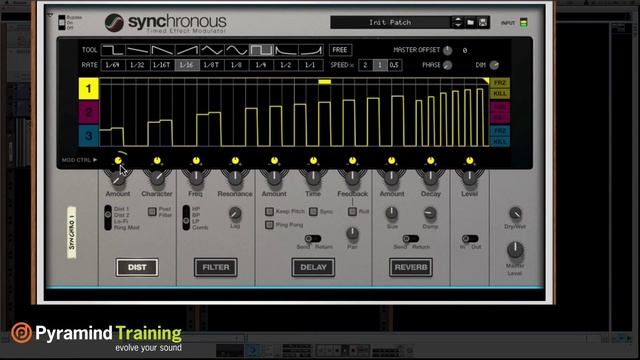Set rate to 1/8T
This screenshot has height=360, width=640.
click(x=212, y=65)
